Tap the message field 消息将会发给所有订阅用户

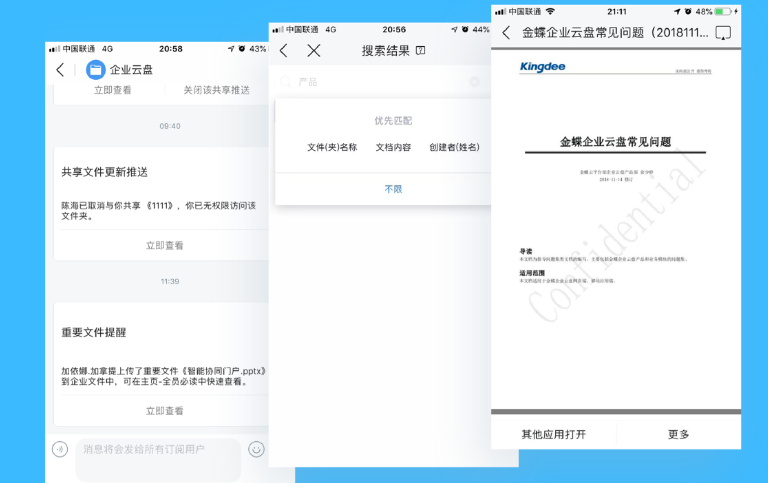[x=158, y=459]
